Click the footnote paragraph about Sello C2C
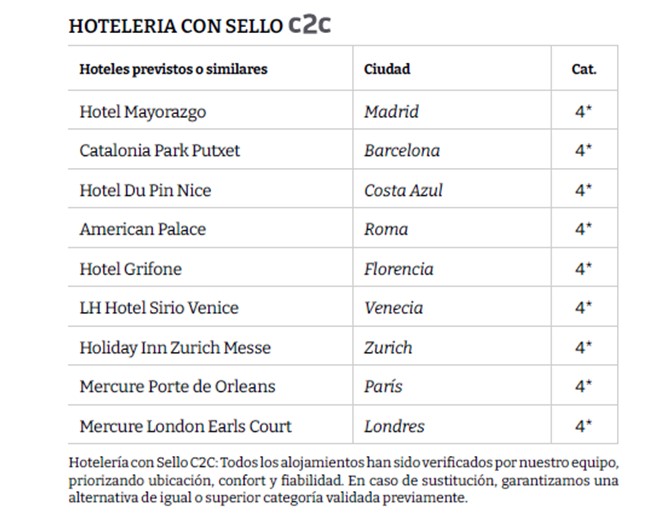649x518 pixels. coord(338,480)
